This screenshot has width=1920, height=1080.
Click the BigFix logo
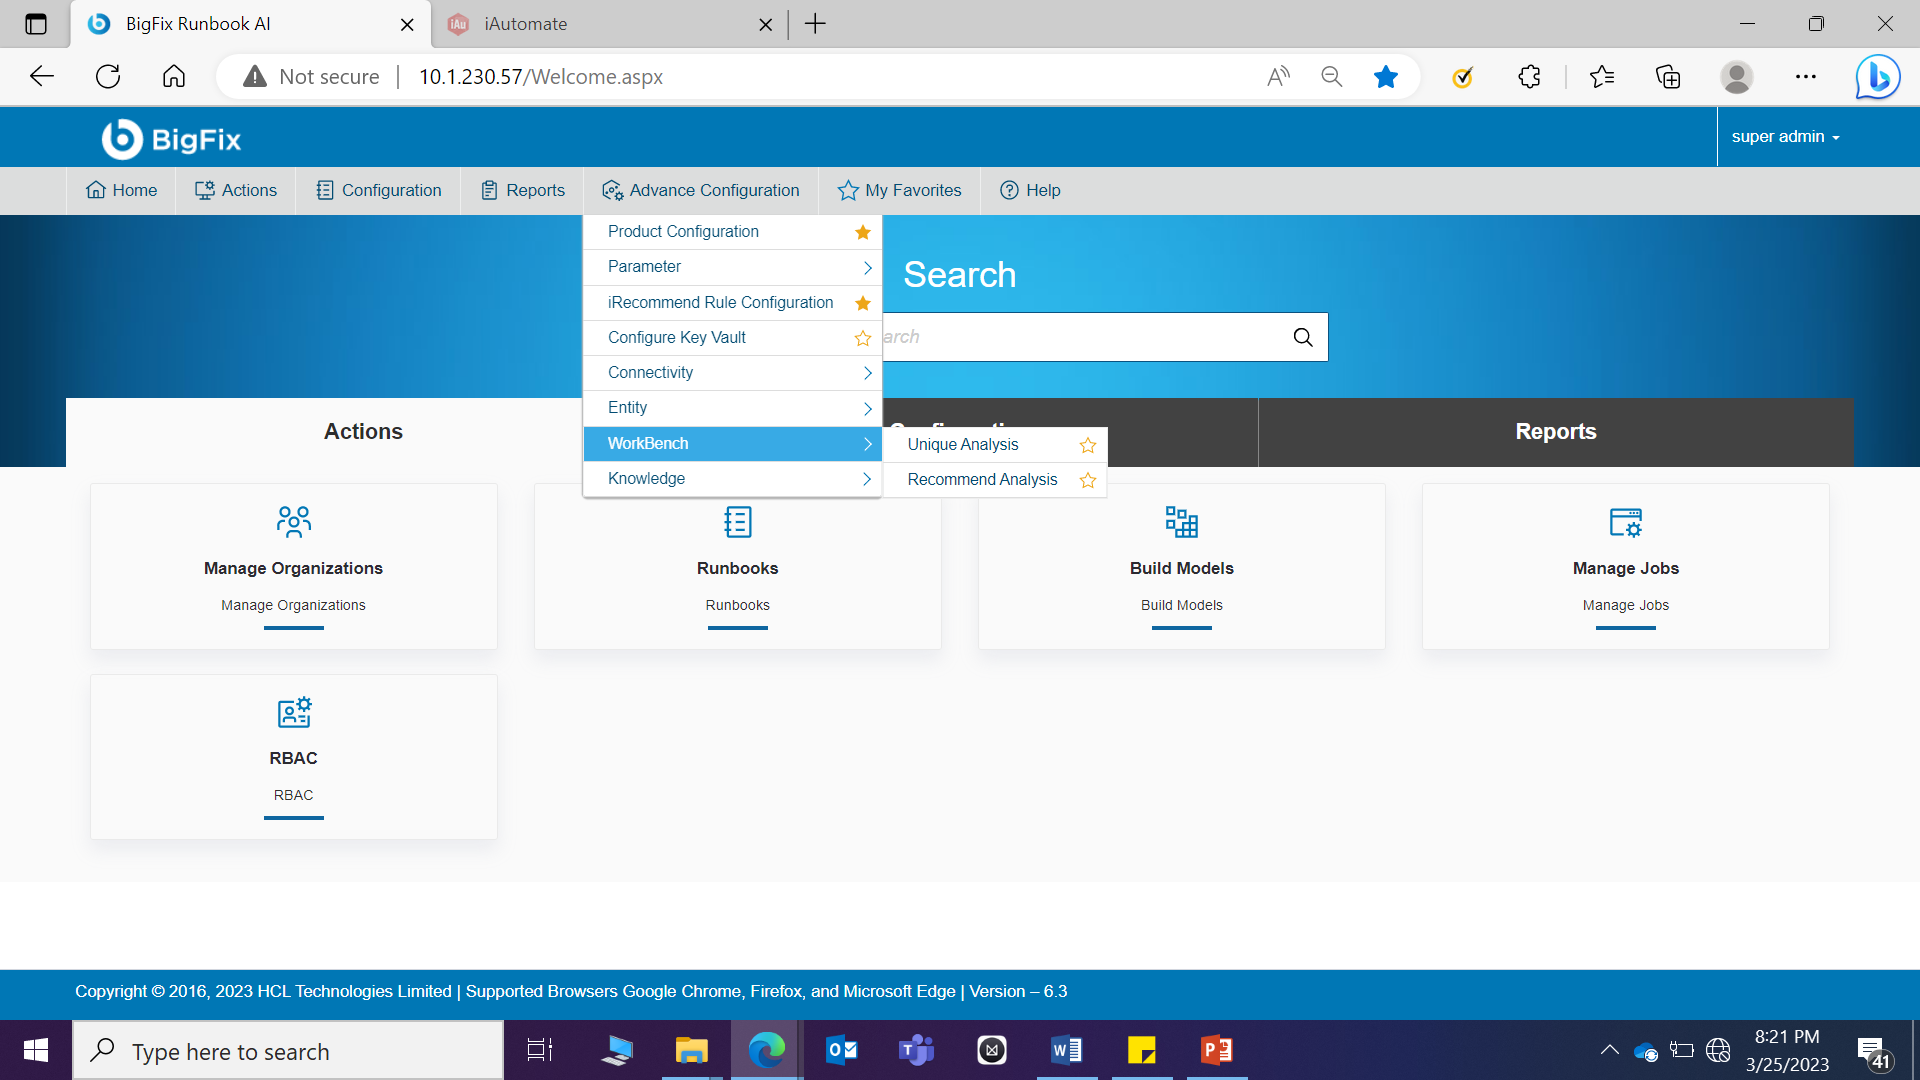172,139
